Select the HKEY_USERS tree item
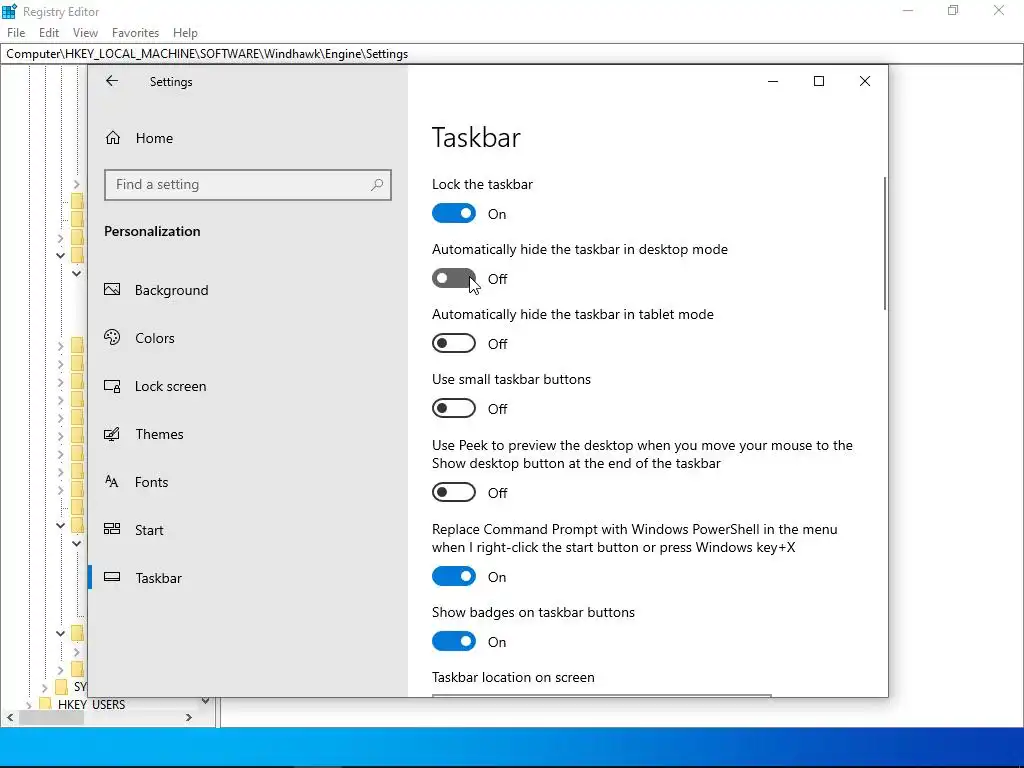1024x768 pixels. 91,705
